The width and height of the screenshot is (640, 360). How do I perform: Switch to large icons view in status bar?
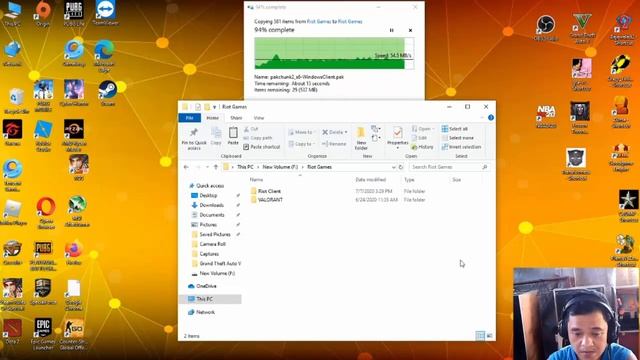[x=489, y=336]
